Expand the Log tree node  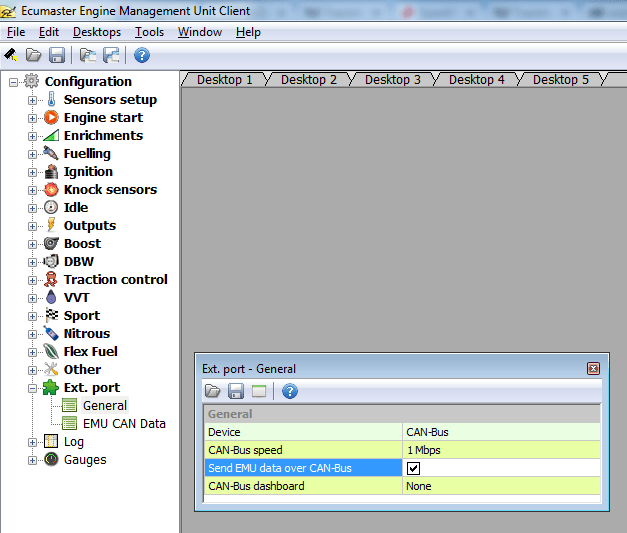point(32,442)
